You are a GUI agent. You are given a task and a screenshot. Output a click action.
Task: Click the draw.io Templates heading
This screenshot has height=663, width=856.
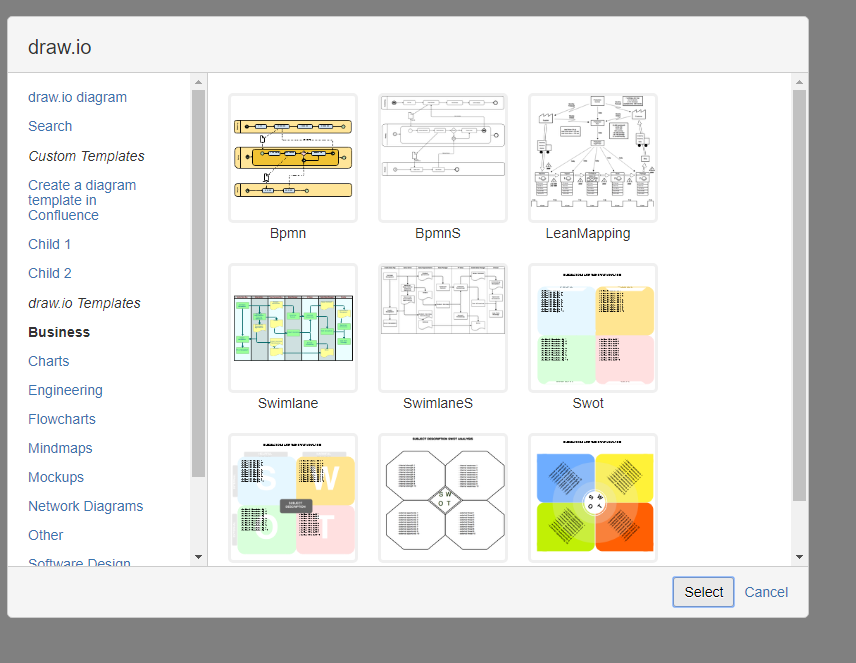85,303
